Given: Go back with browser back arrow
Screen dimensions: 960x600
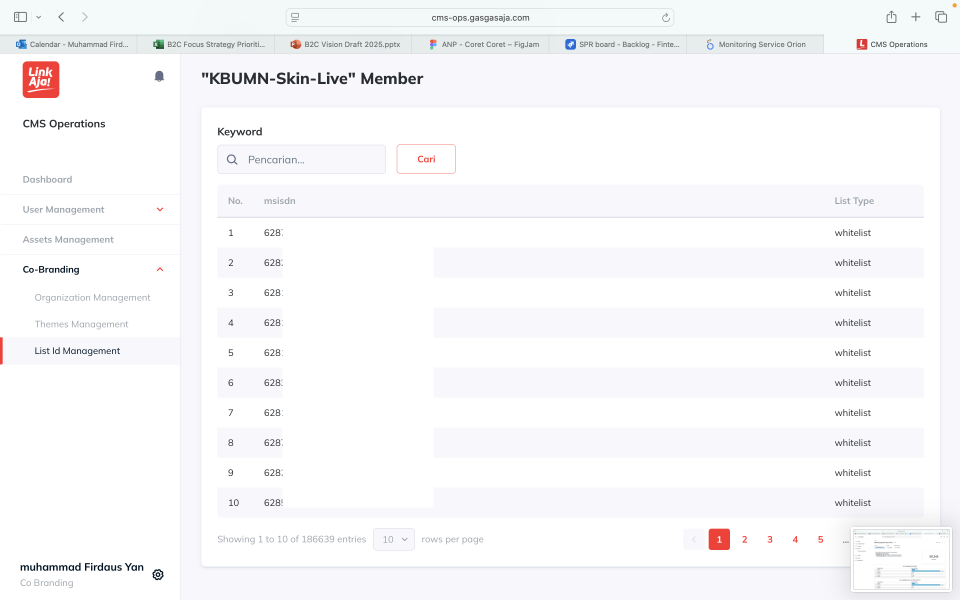Looking at the screenshot, I should tap(61, 17).
